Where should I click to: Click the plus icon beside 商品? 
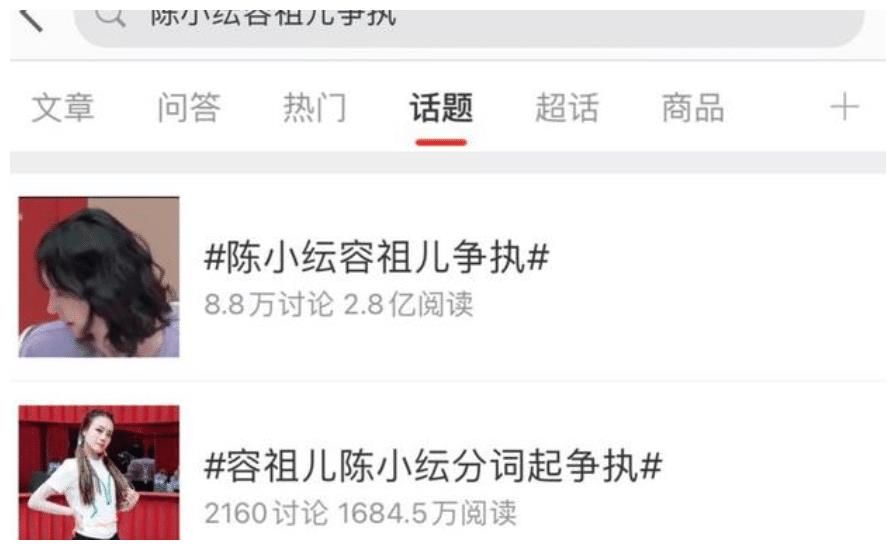coord(845,107)
